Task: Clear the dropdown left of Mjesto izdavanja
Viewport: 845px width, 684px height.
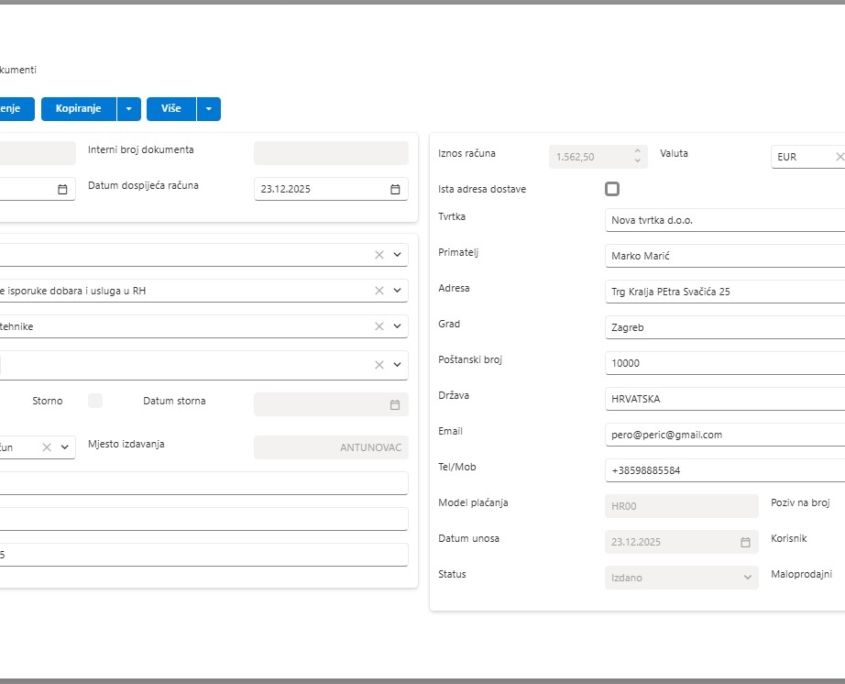Action: (46, 448)
